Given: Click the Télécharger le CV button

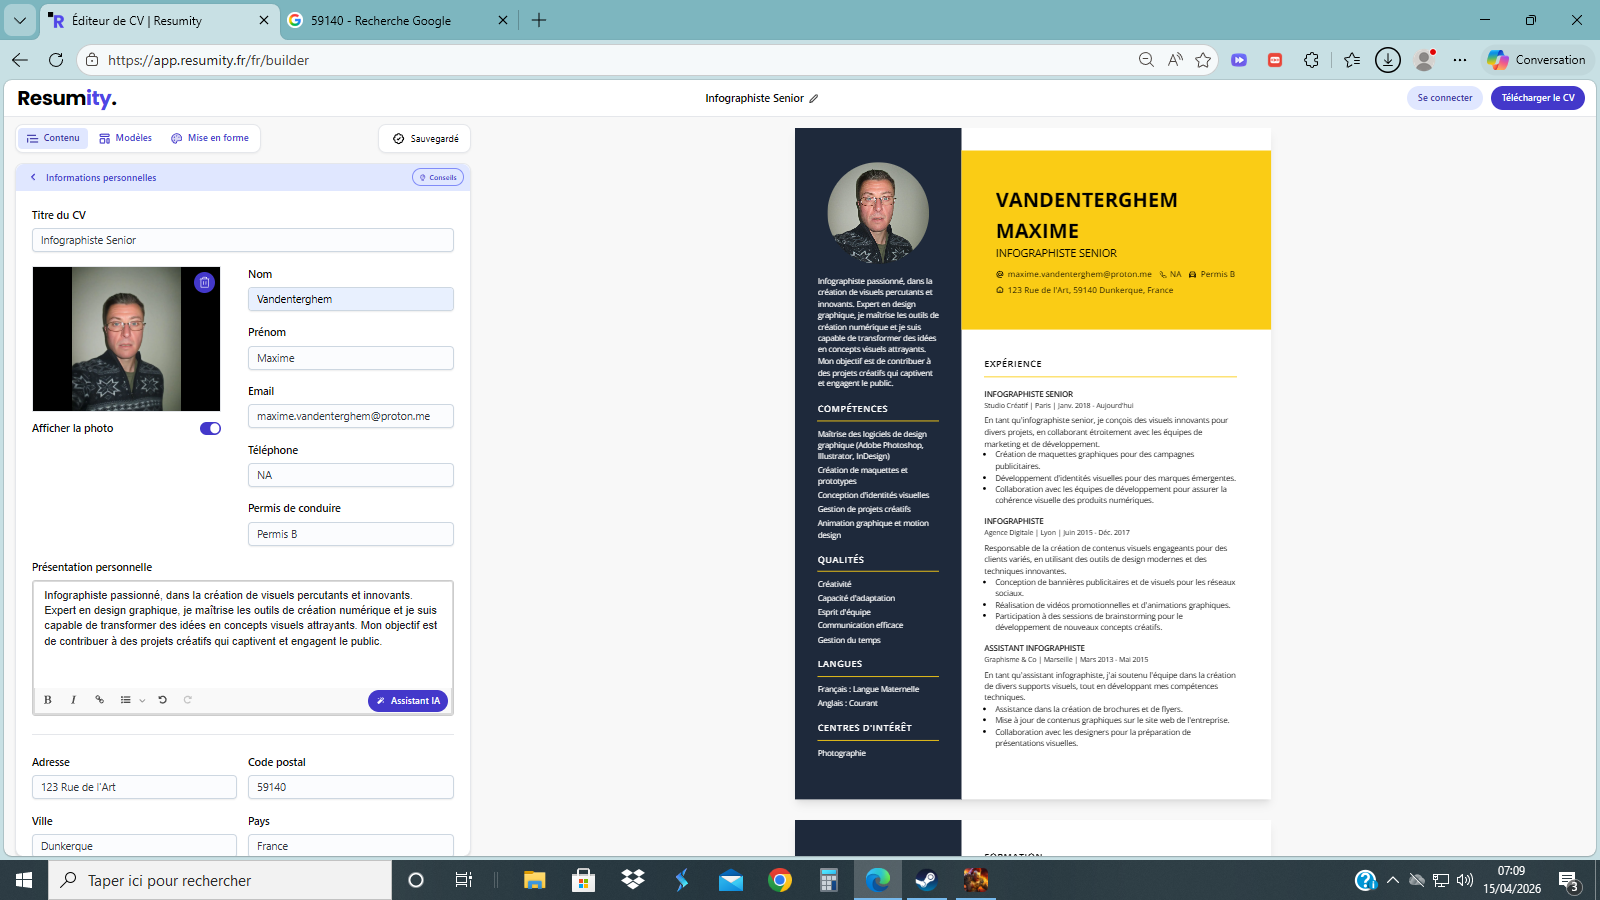Looking at the screenshot, I should (1537, 98).
